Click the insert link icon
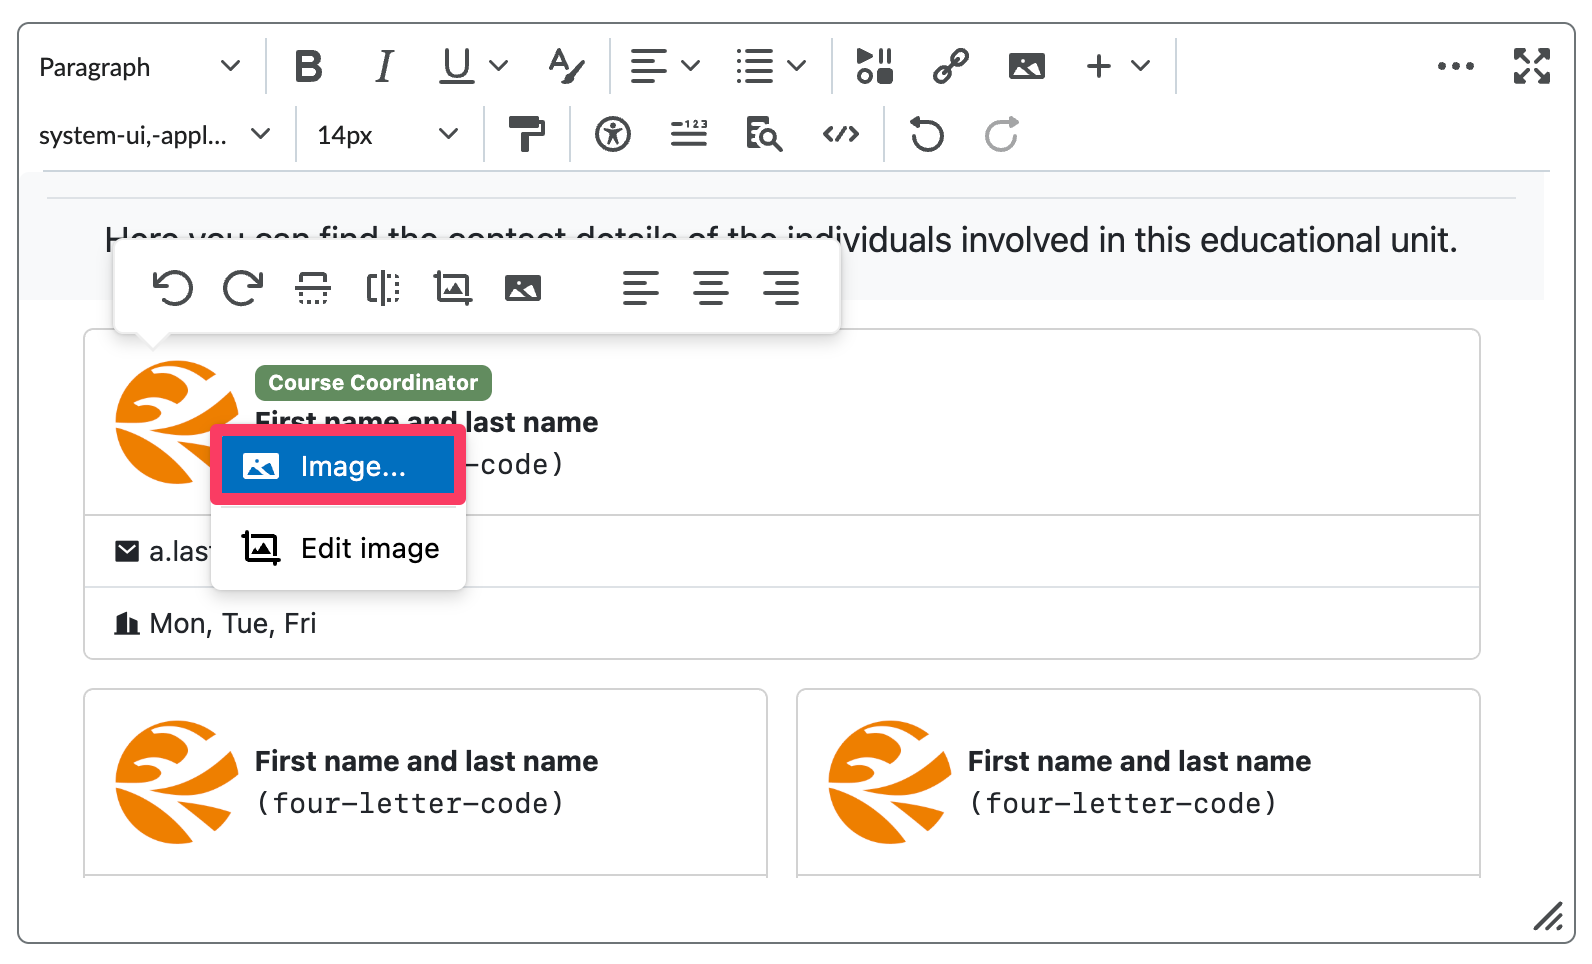The width and height of the screenshot is (1592, 964). click(x=950, y=67)
